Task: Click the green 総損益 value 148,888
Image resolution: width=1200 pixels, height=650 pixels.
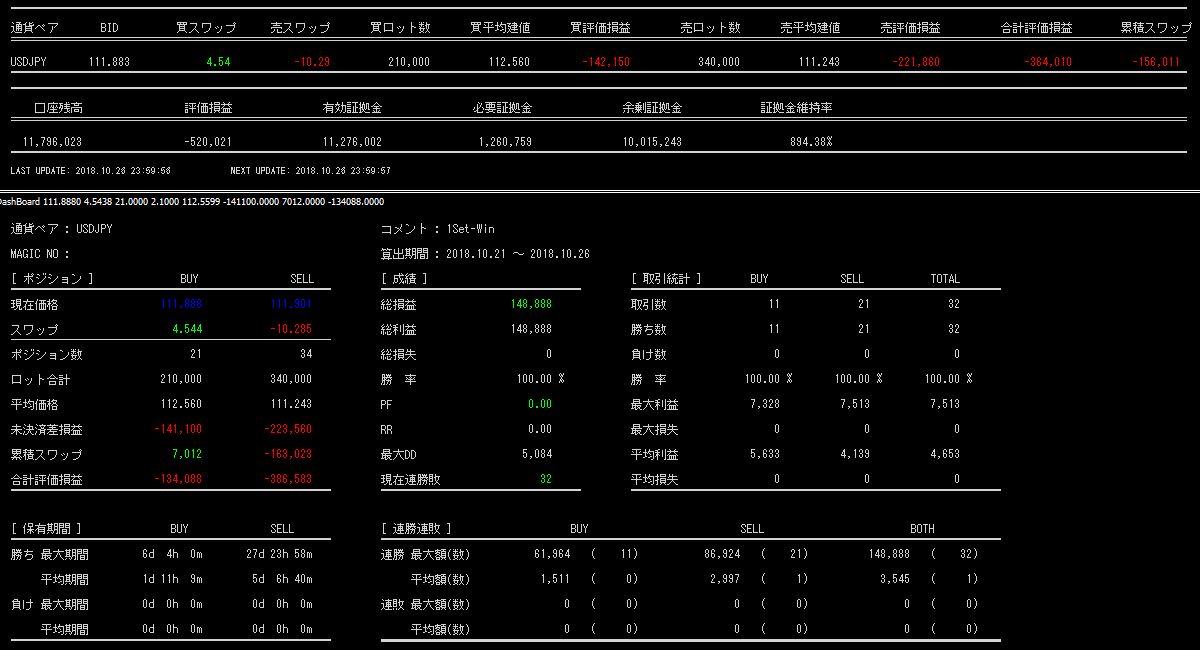Action: click(x=530, y=304)
